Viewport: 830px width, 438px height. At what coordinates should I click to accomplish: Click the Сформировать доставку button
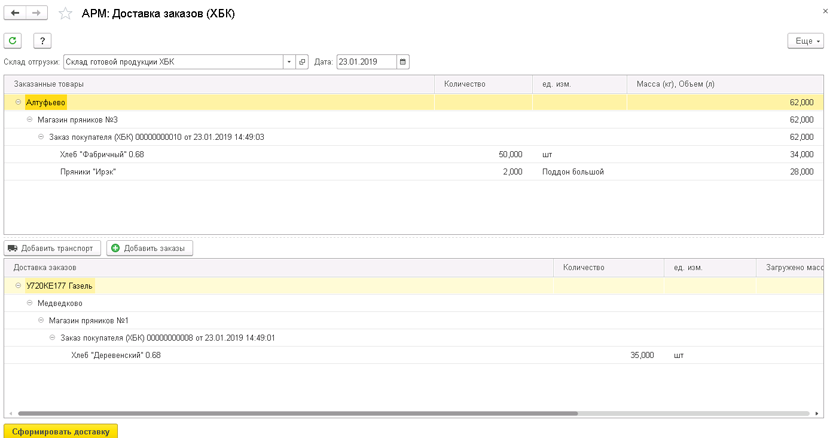point(60,432)
